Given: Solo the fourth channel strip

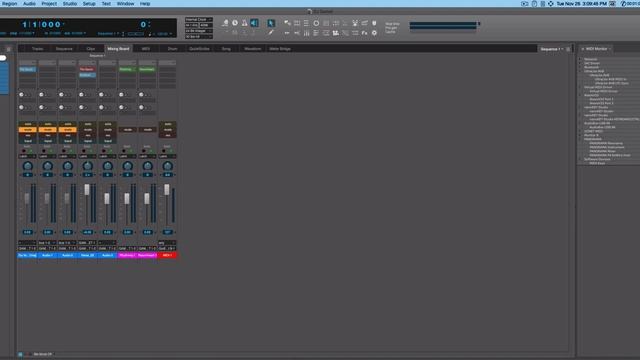Looking at the screenshot, I should [87, 124].
